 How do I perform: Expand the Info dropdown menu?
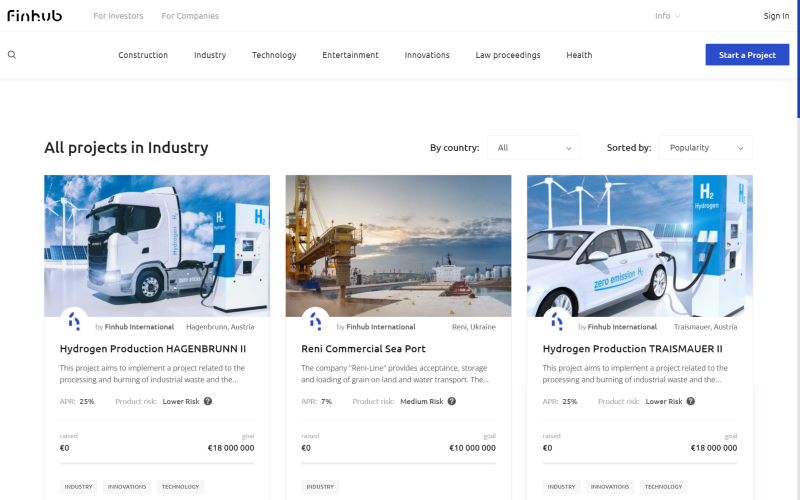tap(667, 16)
